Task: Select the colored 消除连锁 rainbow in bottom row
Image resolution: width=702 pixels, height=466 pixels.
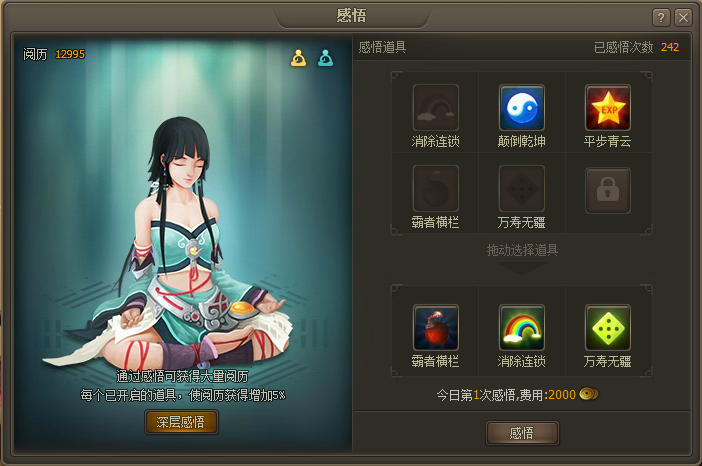Action: pyautogui.click(x=522, y=328)
